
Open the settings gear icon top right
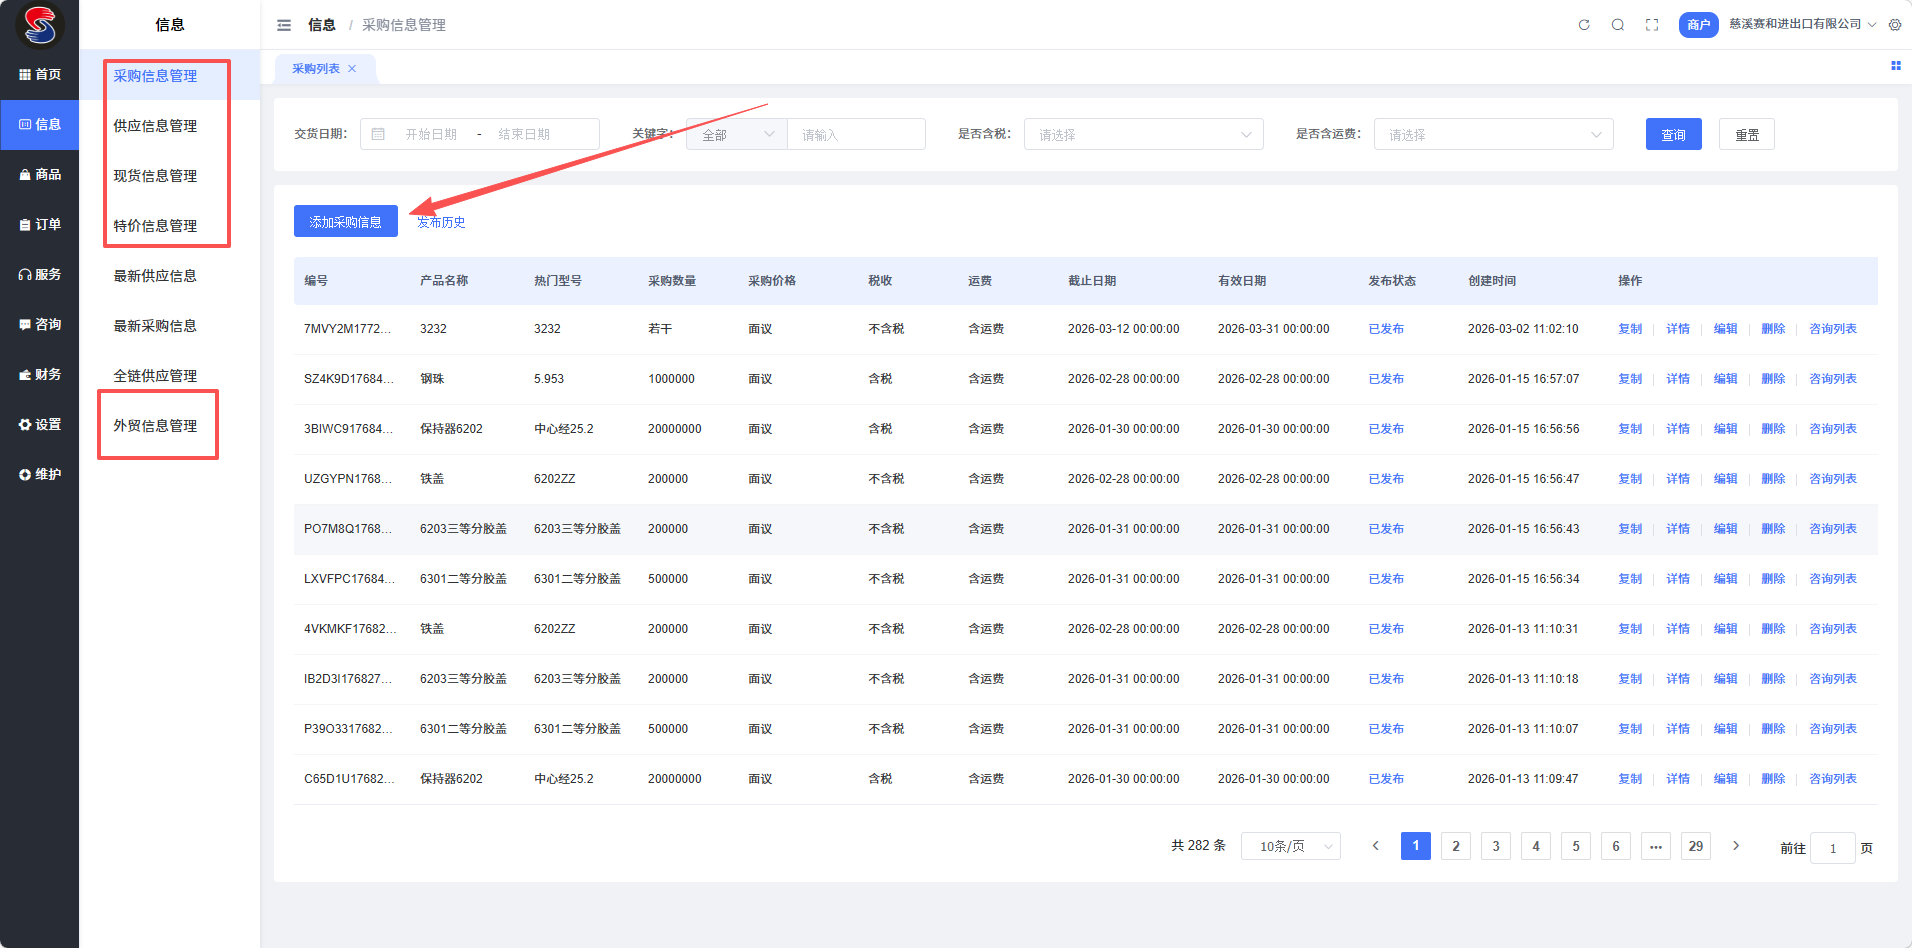tap(1895, 25)
